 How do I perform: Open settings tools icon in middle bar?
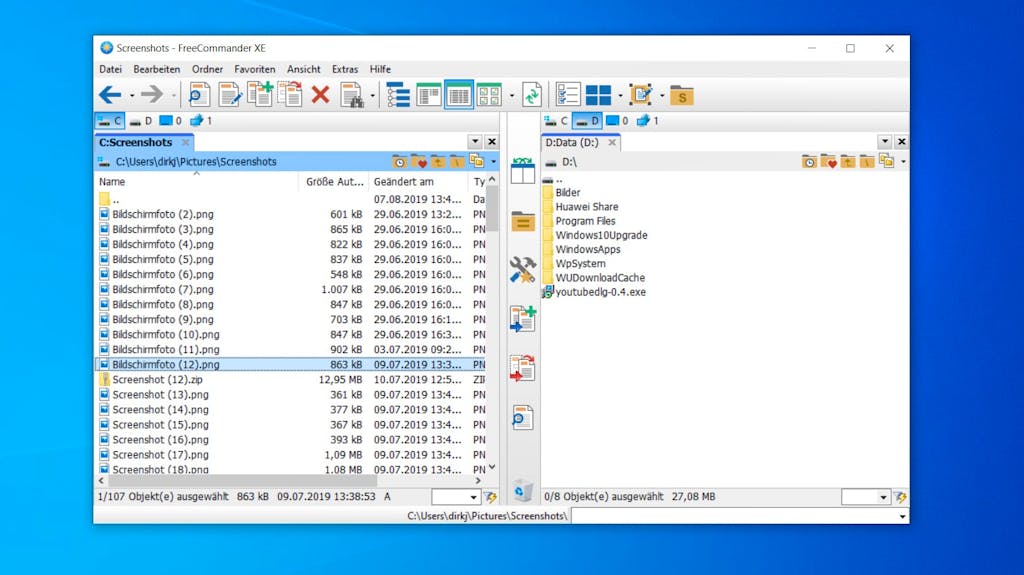(x=522, y=270)
